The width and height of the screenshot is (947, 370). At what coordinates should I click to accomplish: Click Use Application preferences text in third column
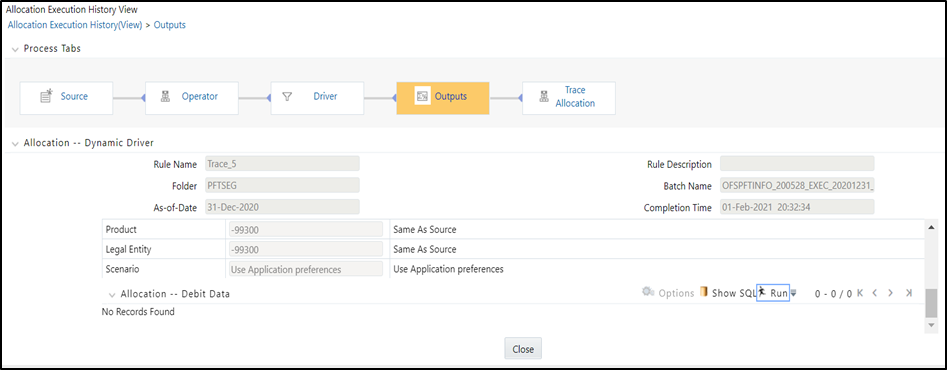click(448, 269)
